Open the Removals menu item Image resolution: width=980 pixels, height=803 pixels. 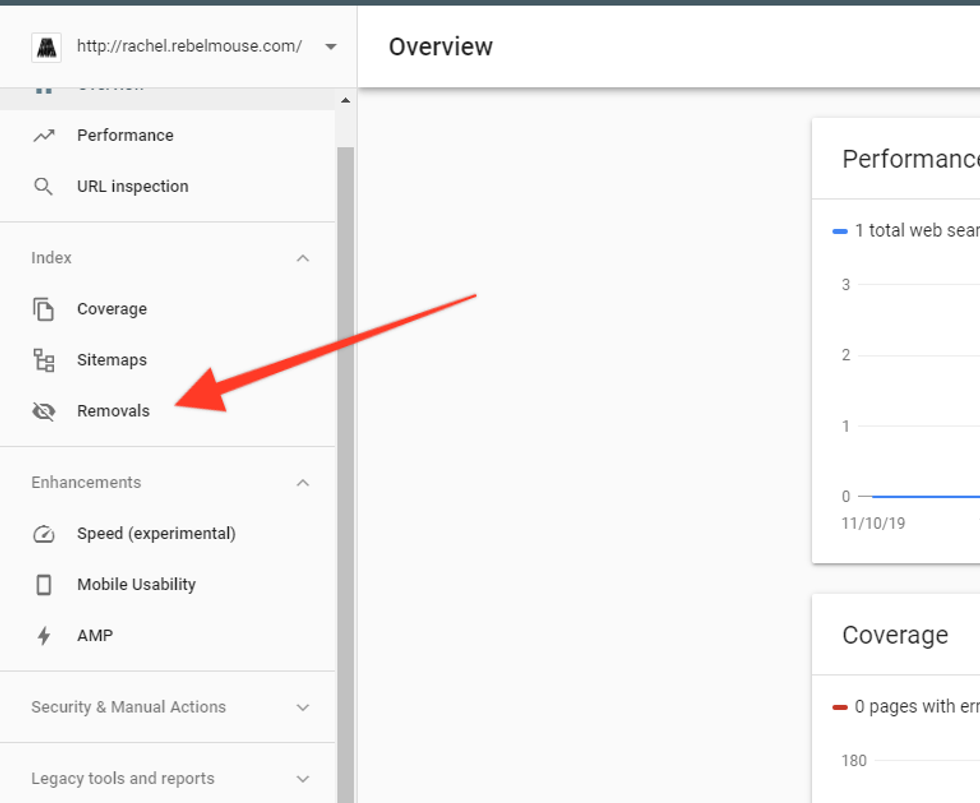point(113,411)
